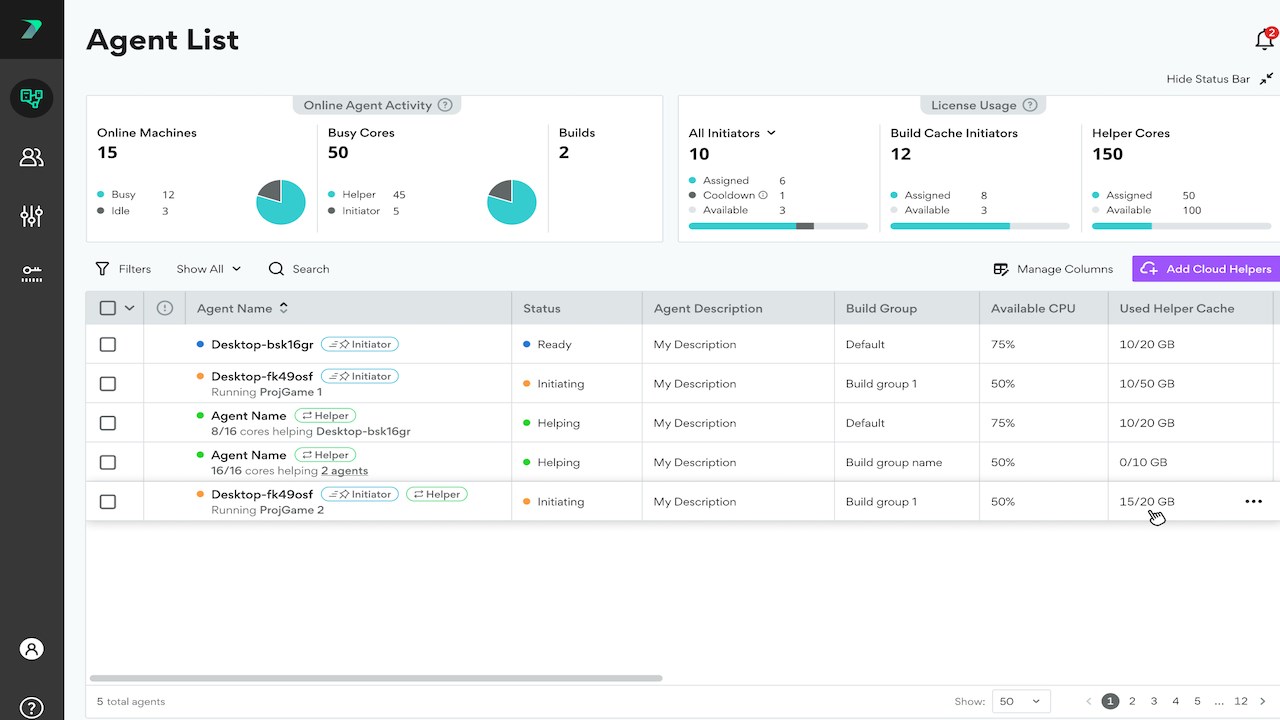Screen dimensions: 1280x720
Task: Open the Show 50 per page dropdown
Action: (x=1021, y=701)
